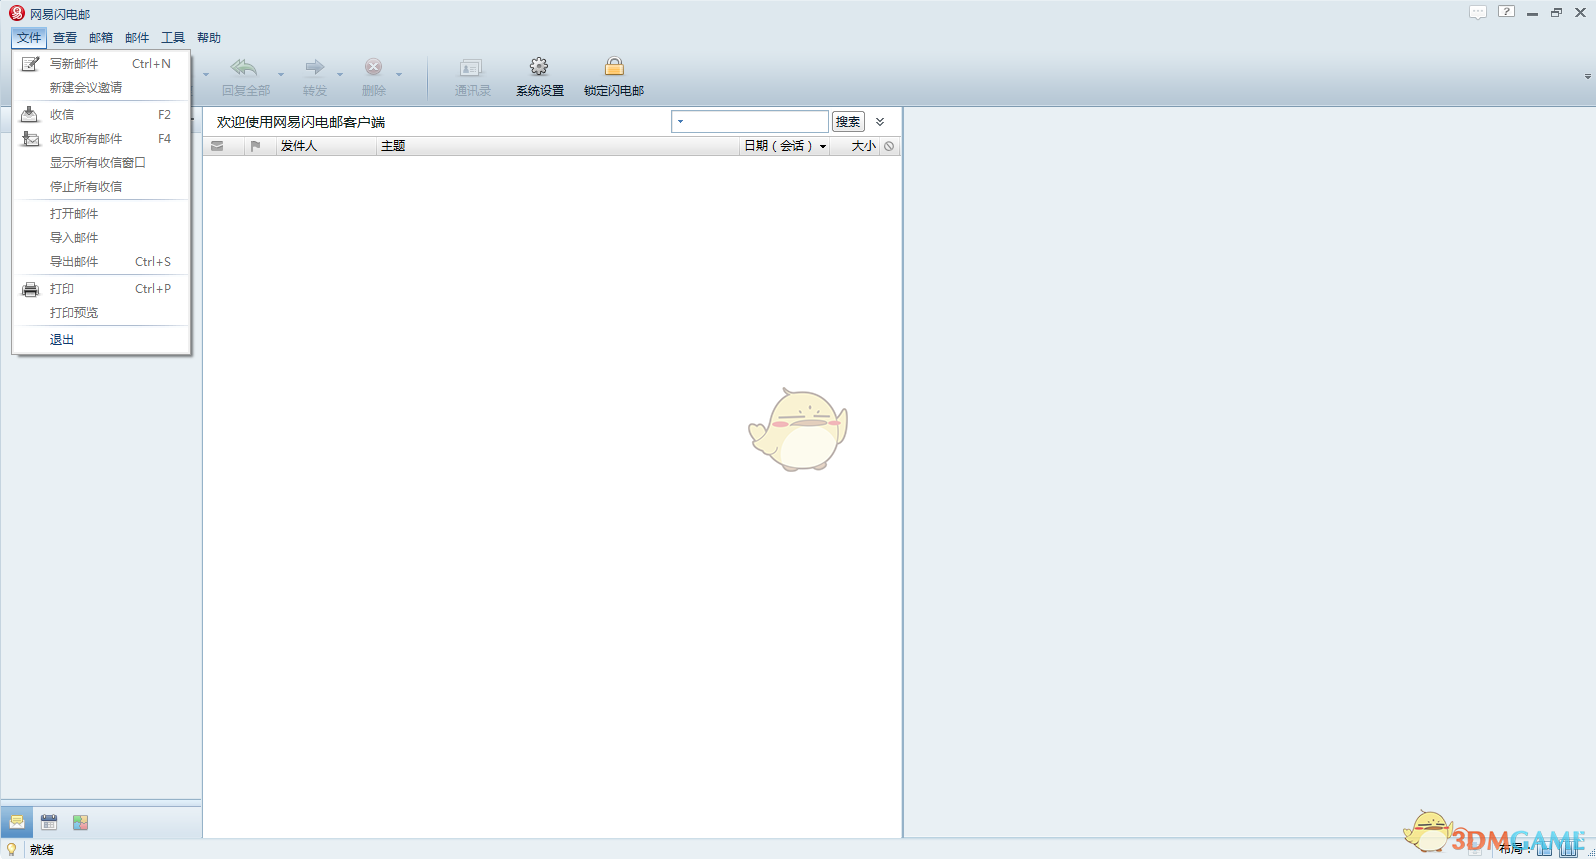This screenshot has width=1596, height=859.
Task: Select 停止所有收信 menu entry
Action: pyautogui.click(x=101, y=187)
